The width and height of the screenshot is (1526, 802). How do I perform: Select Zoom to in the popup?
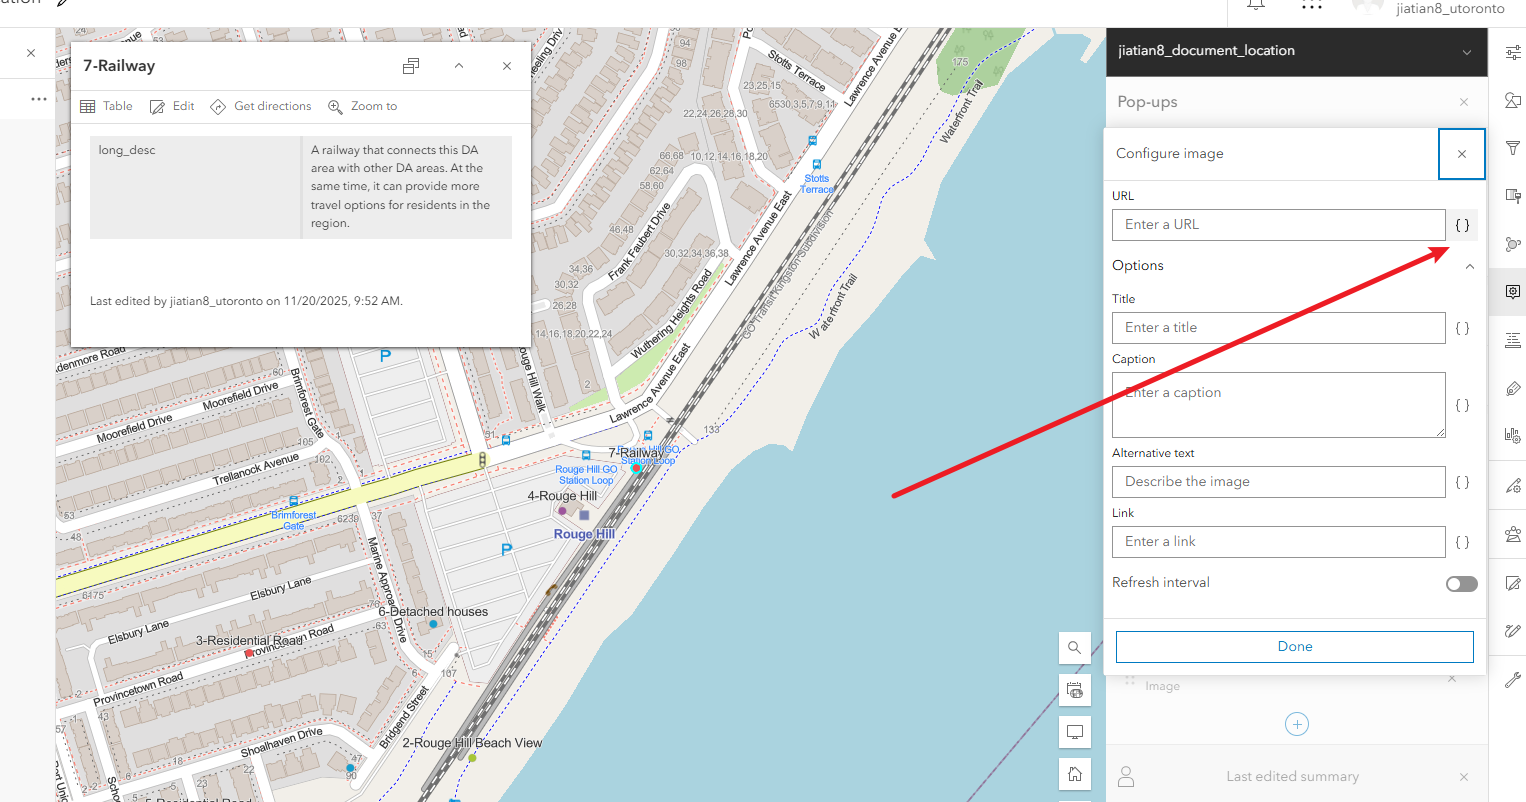point(363,106)
